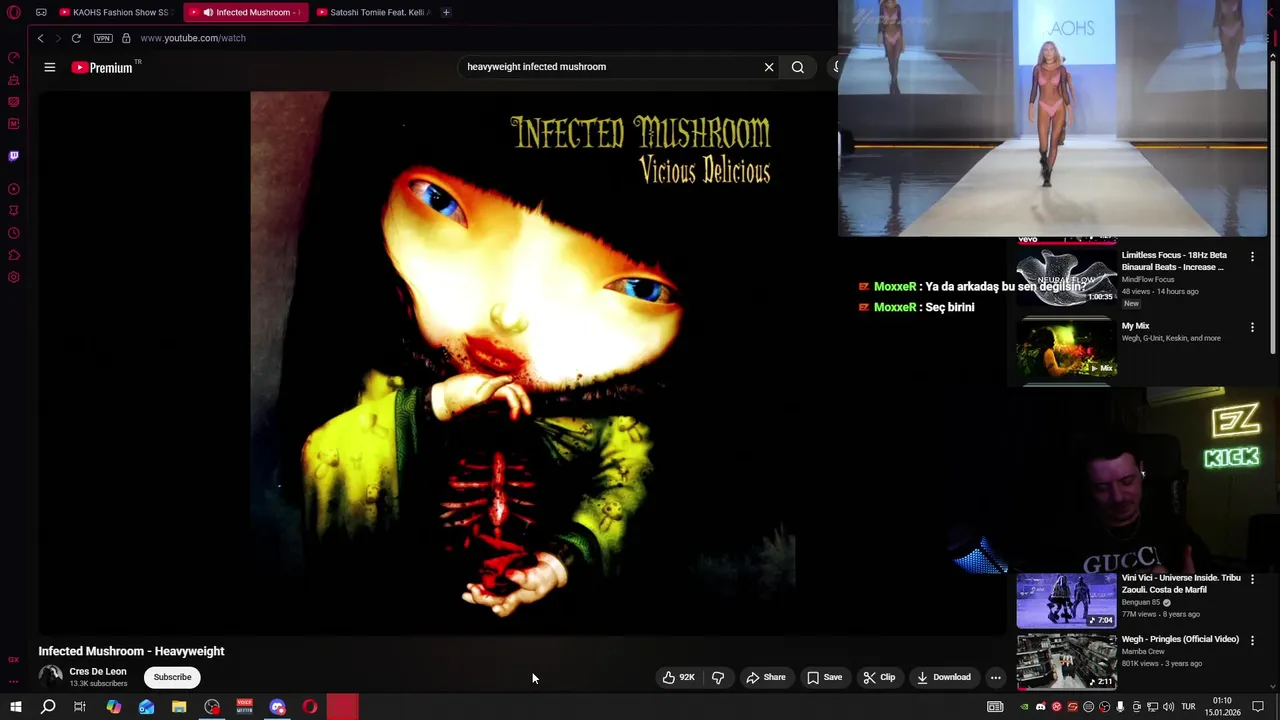Open the tab islands workspace icon
The image size is (1280, 720).
click(41, 12)
